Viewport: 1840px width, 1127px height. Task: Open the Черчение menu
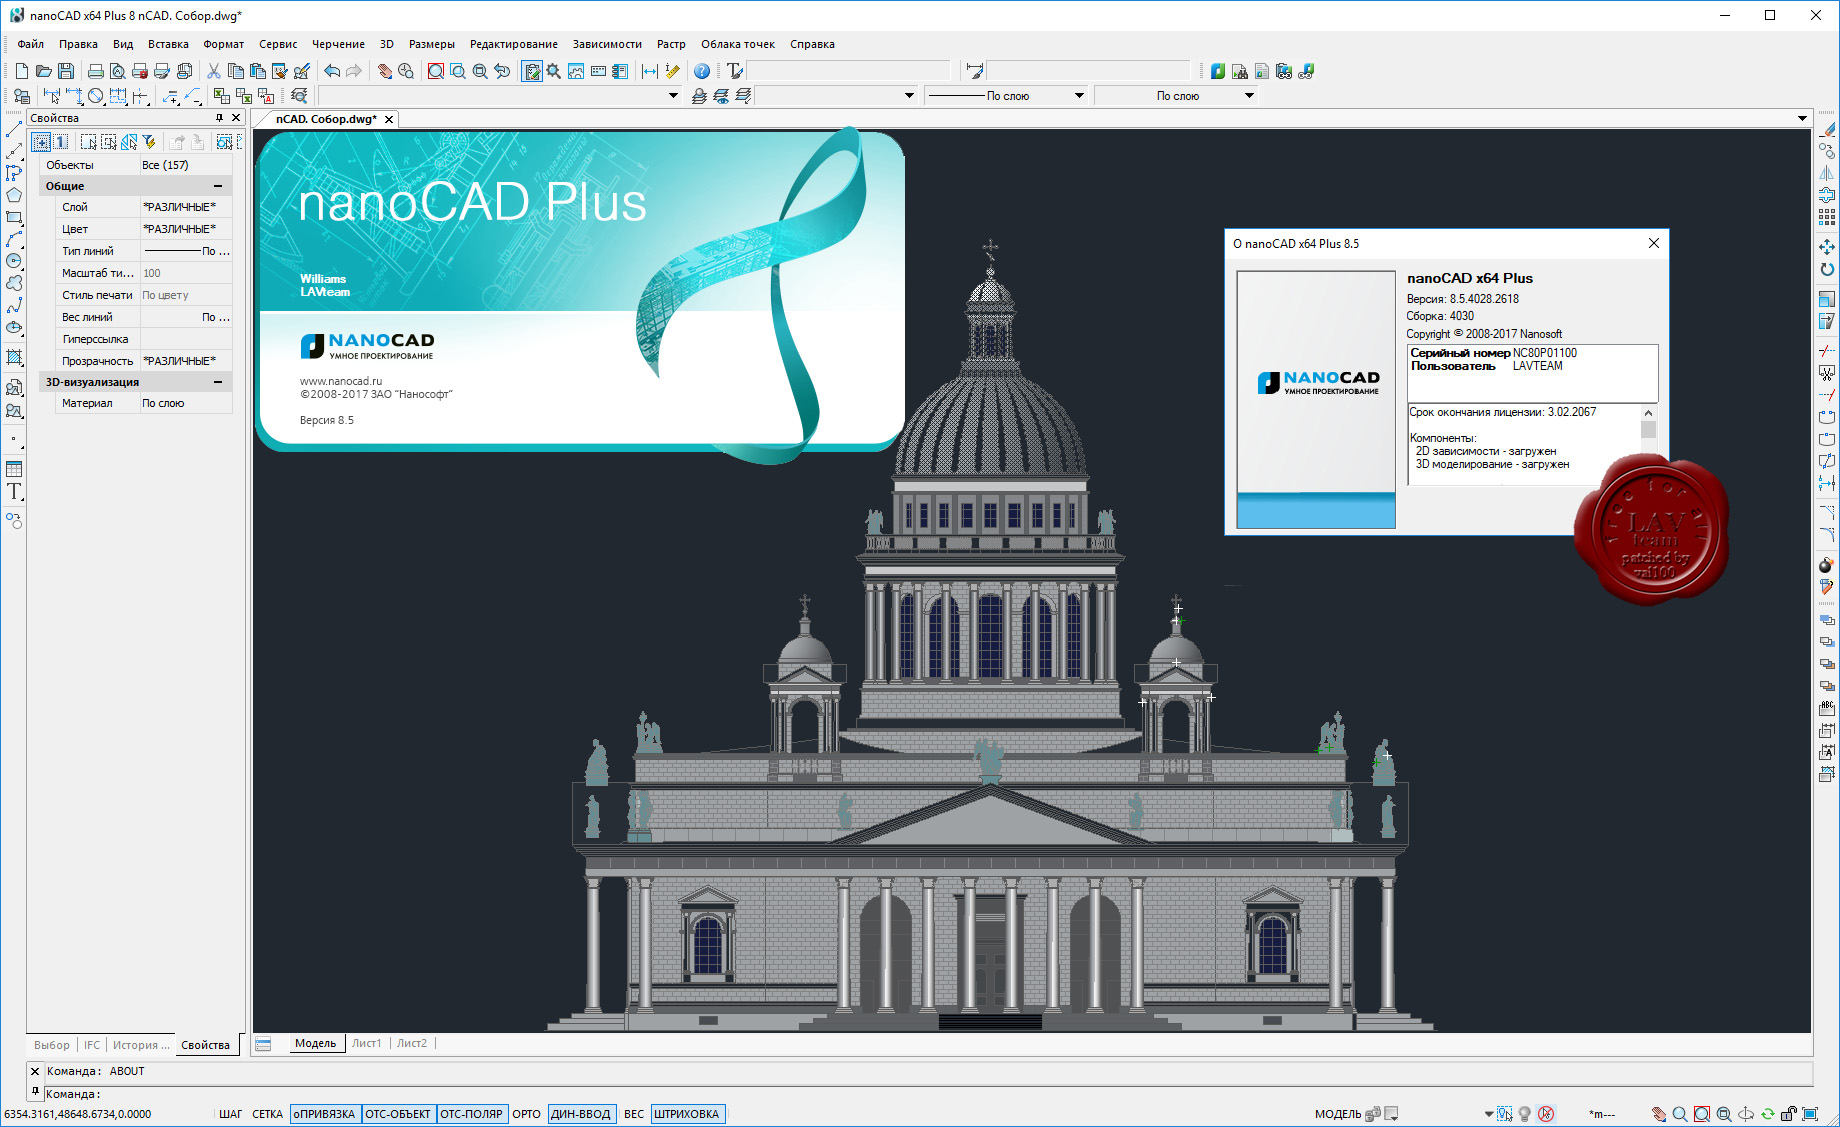pyautogui.click(x=338, y=44)
